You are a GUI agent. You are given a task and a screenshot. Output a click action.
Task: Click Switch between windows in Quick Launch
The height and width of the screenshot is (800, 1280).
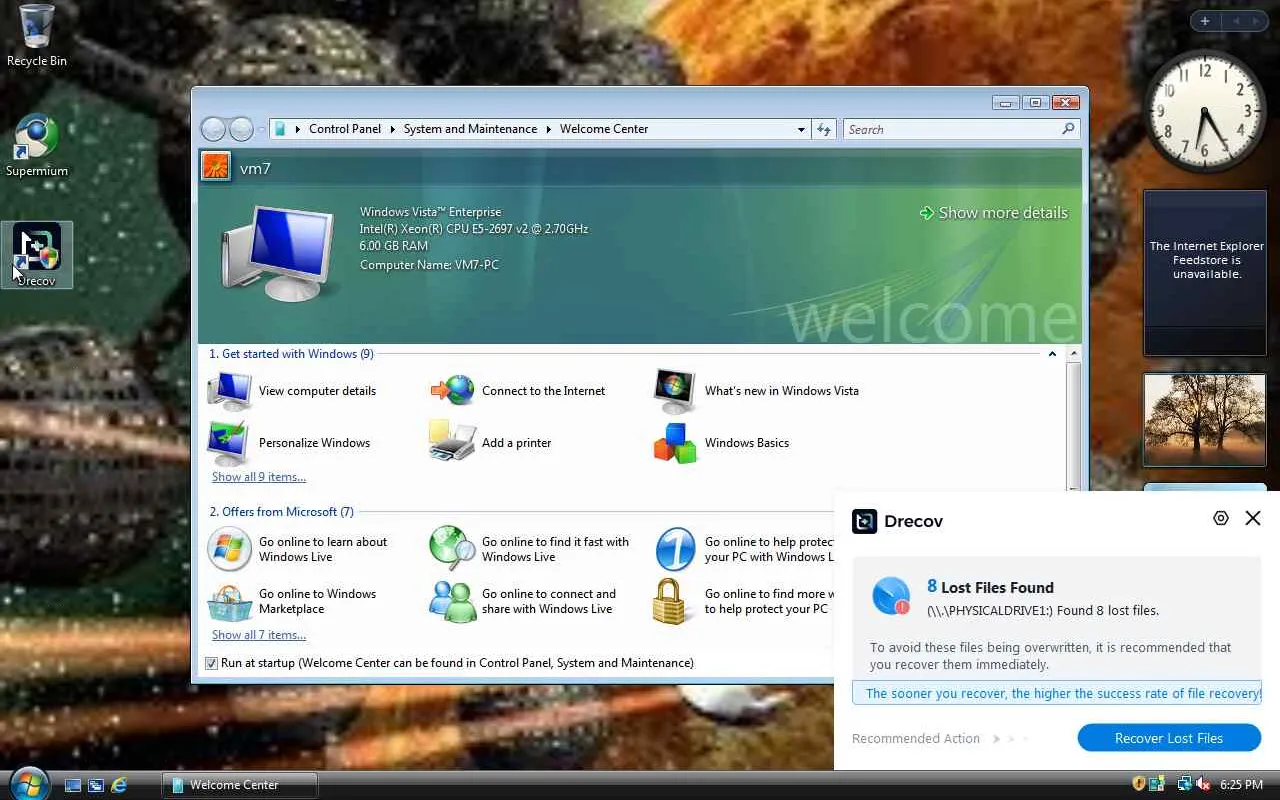click(96, 785)
